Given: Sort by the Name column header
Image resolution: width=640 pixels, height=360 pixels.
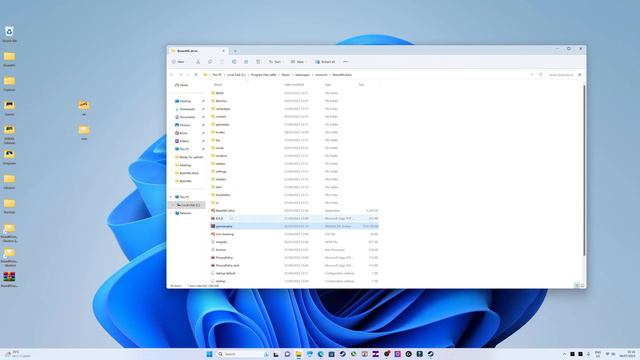Looking at the screenshot, I should coord(218,84).
